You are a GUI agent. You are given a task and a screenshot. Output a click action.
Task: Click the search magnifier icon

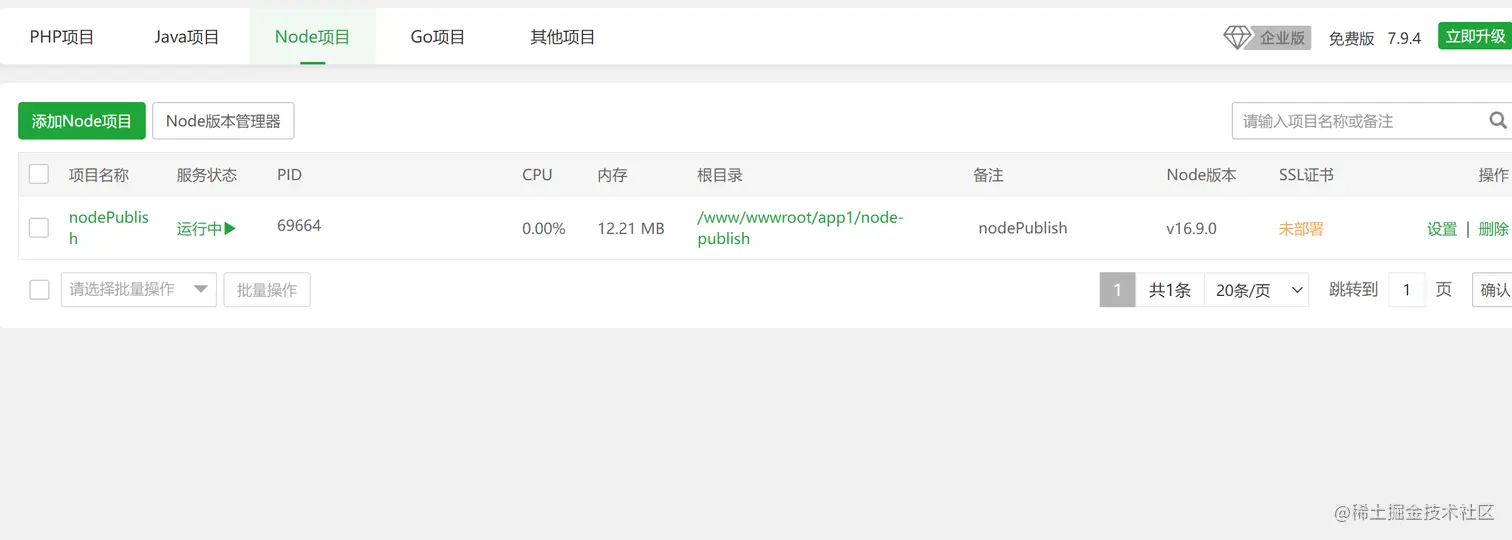(1497, 121)
